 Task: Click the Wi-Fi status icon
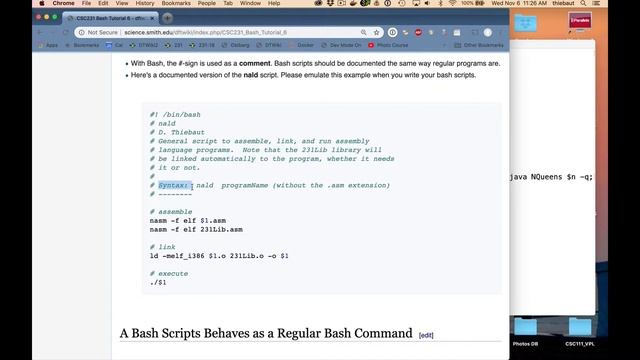pos(452,3)
